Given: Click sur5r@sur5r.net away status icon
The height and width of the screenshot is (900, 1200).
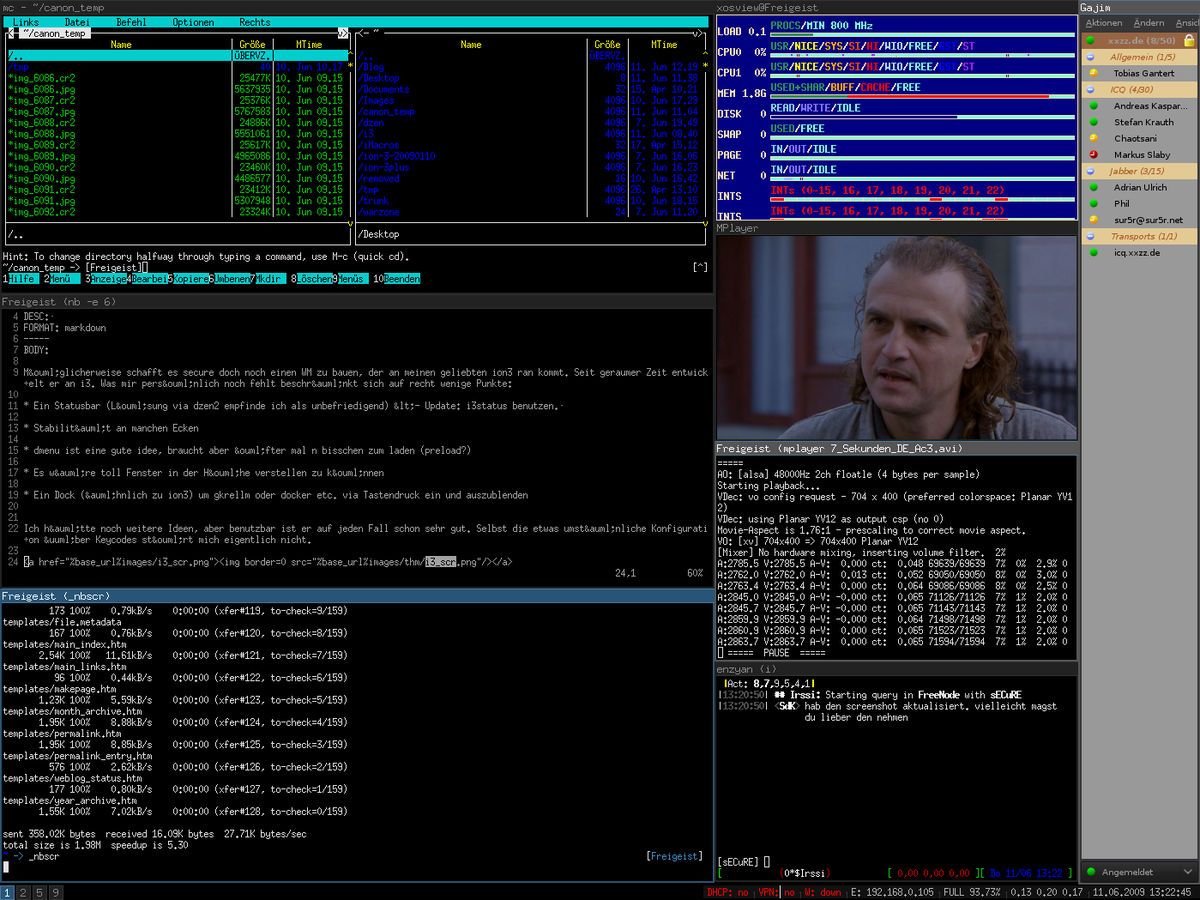Looking at the screenshot, I should (x=1093, y=220).
